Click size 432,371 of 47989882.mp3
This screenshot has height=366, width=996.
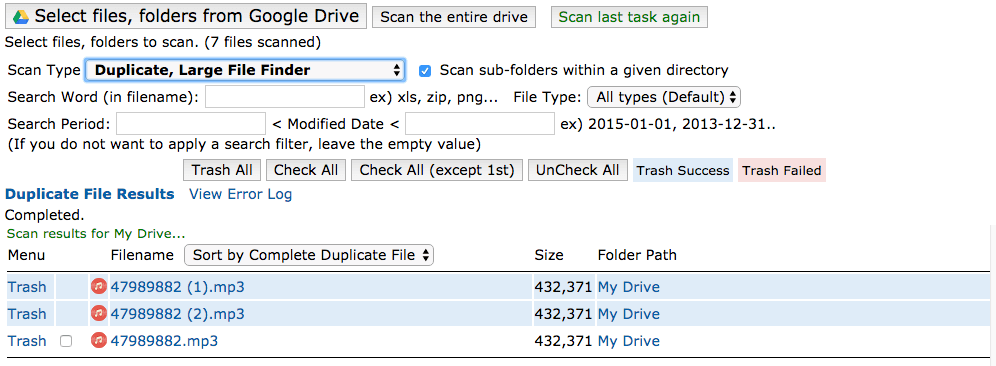click(x=563, y=342)
